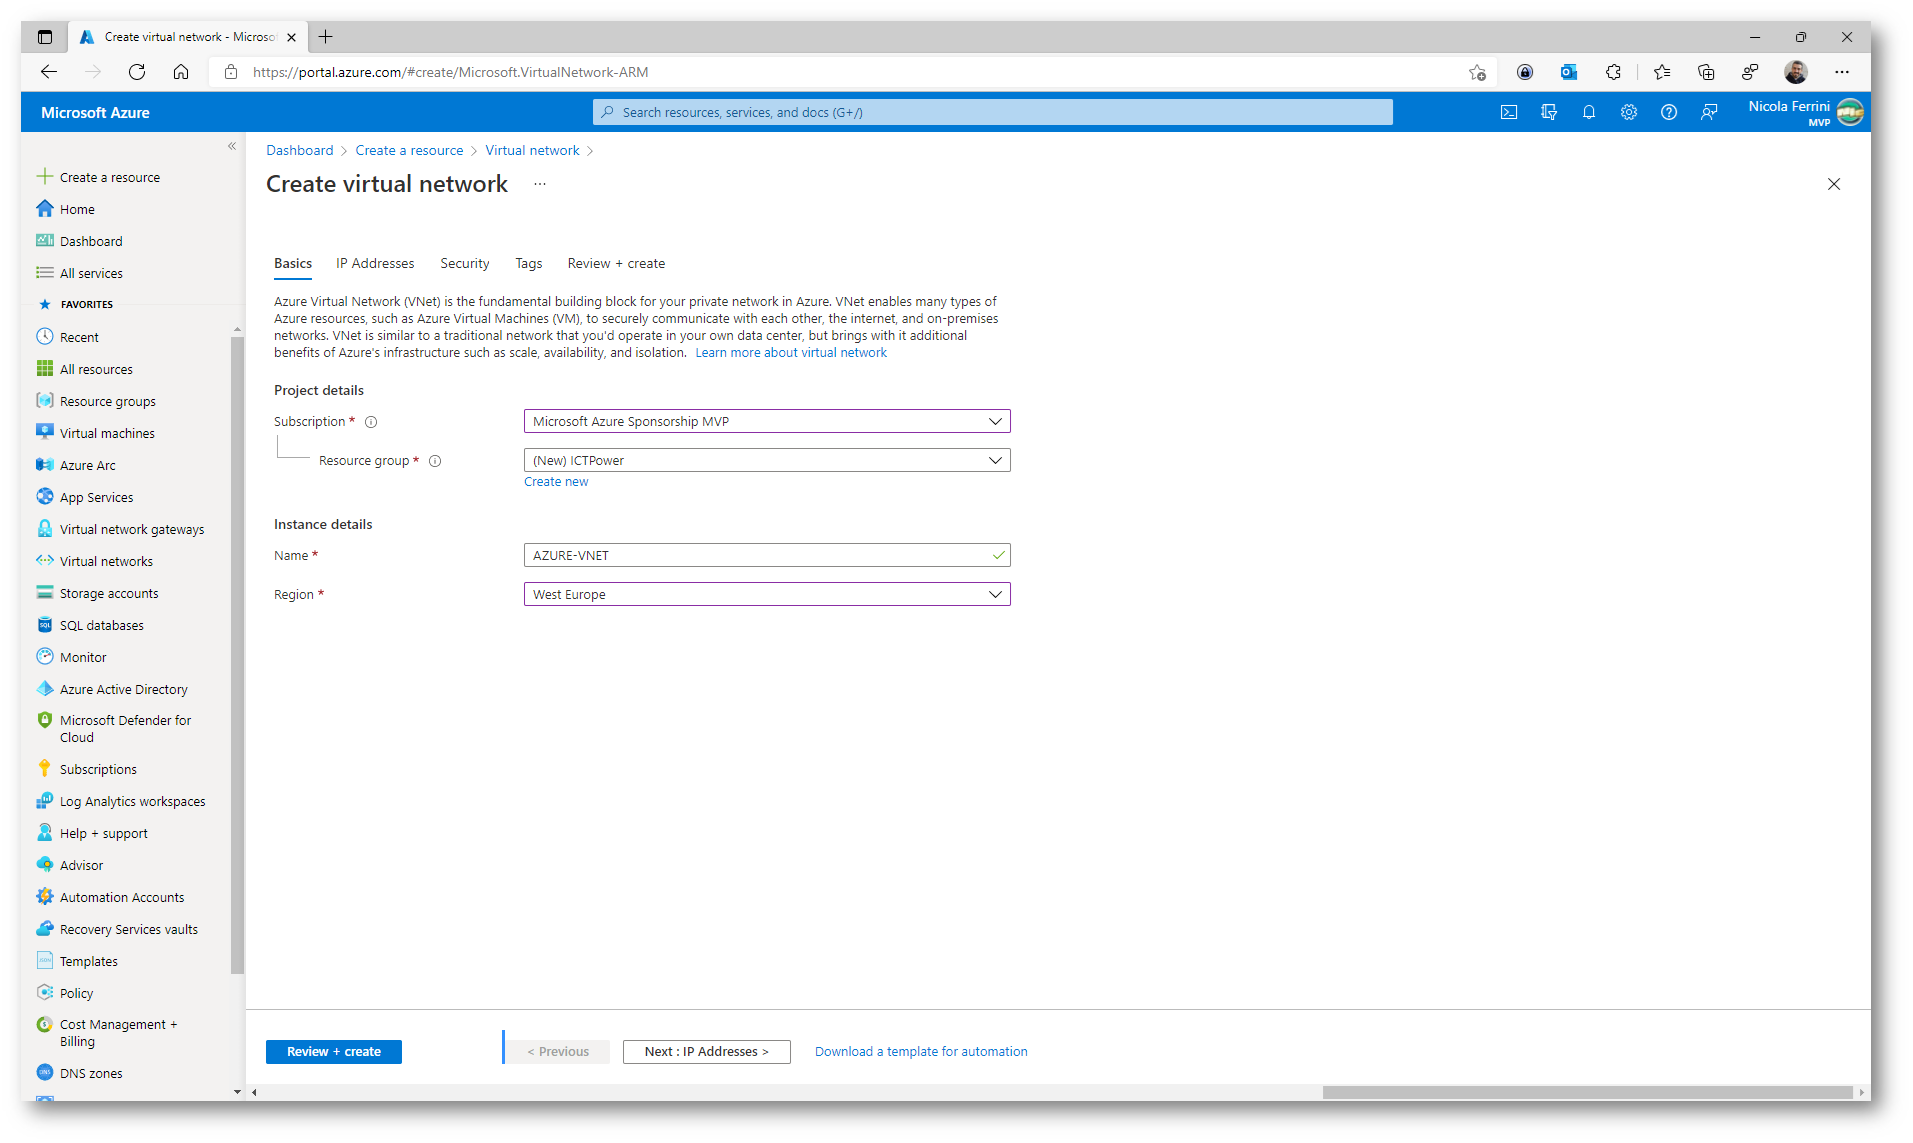Go to Create a resource breadcrumb
Viewport: 1913px width, 1143px height.
[x=409, y=150]
